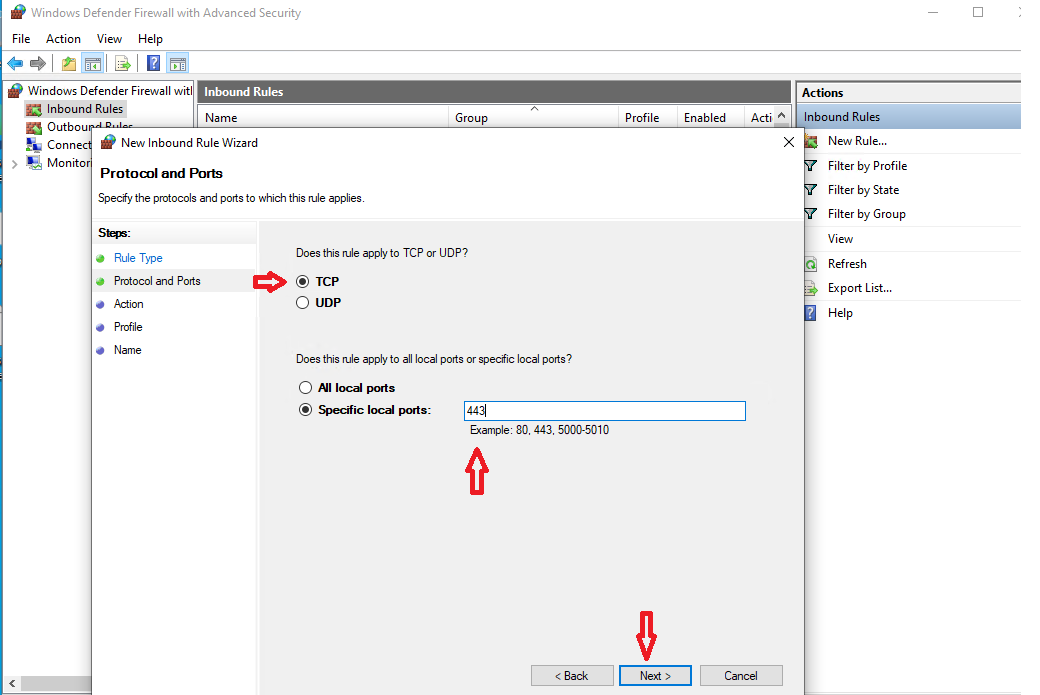Click the Connection Security Rules tree icon

pos(34,145)
